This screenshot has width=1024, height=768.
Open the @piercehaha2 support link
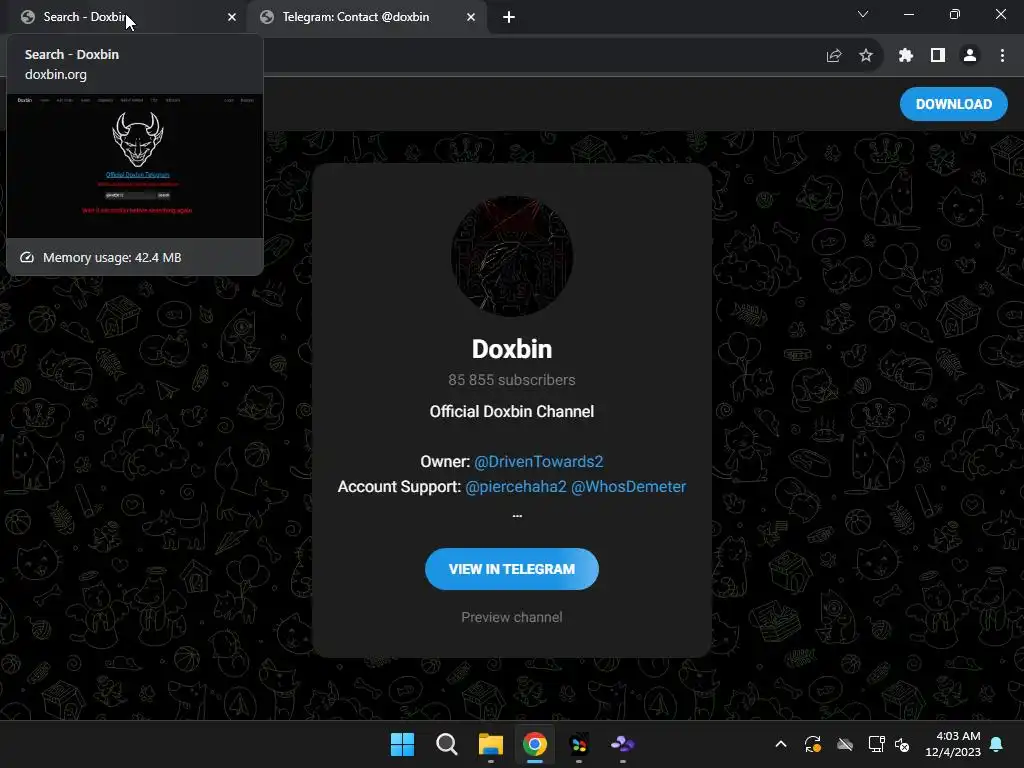point(516,487)
